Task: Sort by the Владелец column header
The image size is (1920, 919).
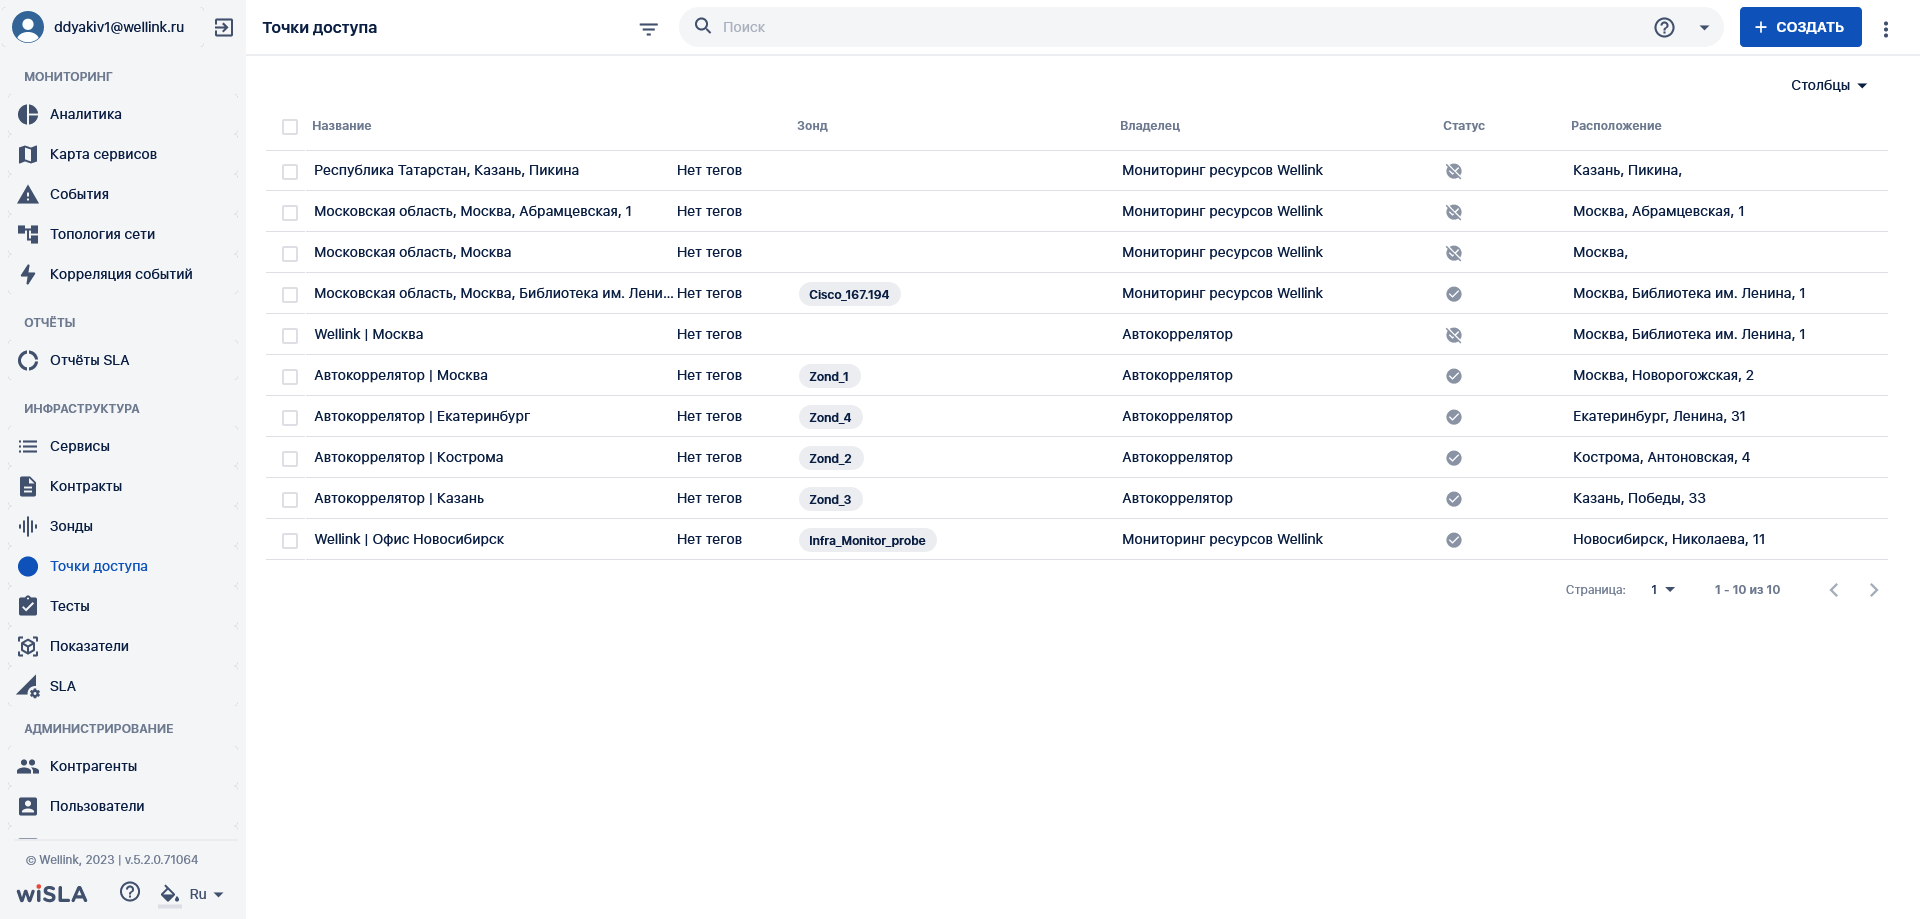Action: point(1150,126)
